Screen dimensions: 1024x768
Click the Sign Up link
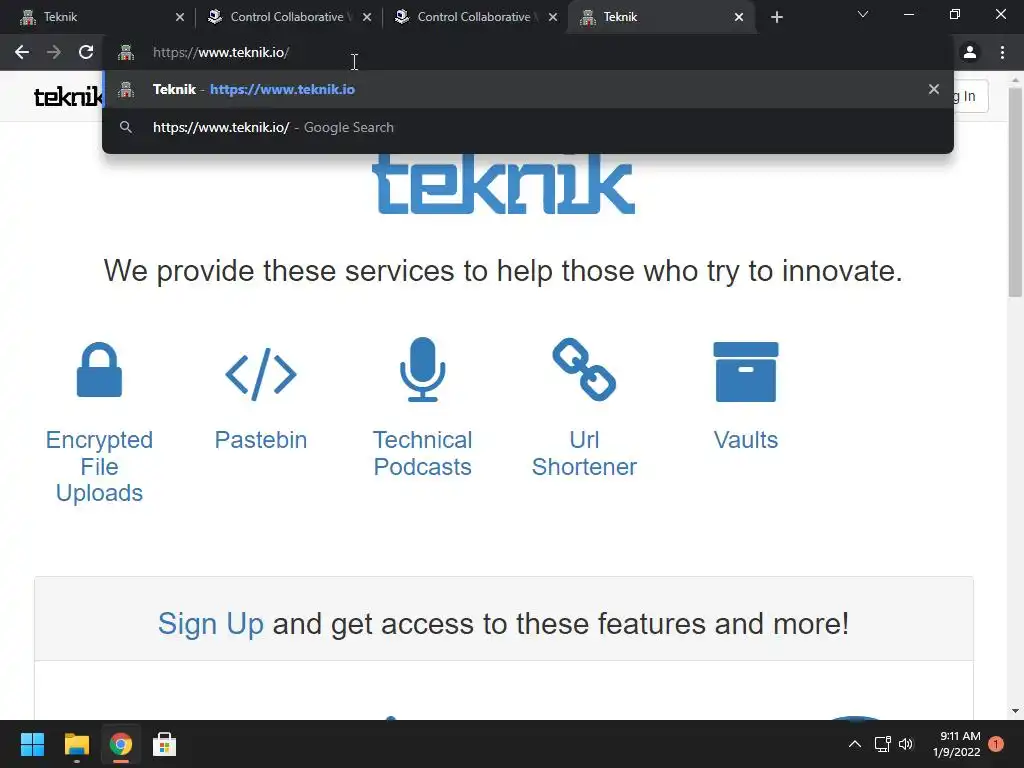[210, 624]
